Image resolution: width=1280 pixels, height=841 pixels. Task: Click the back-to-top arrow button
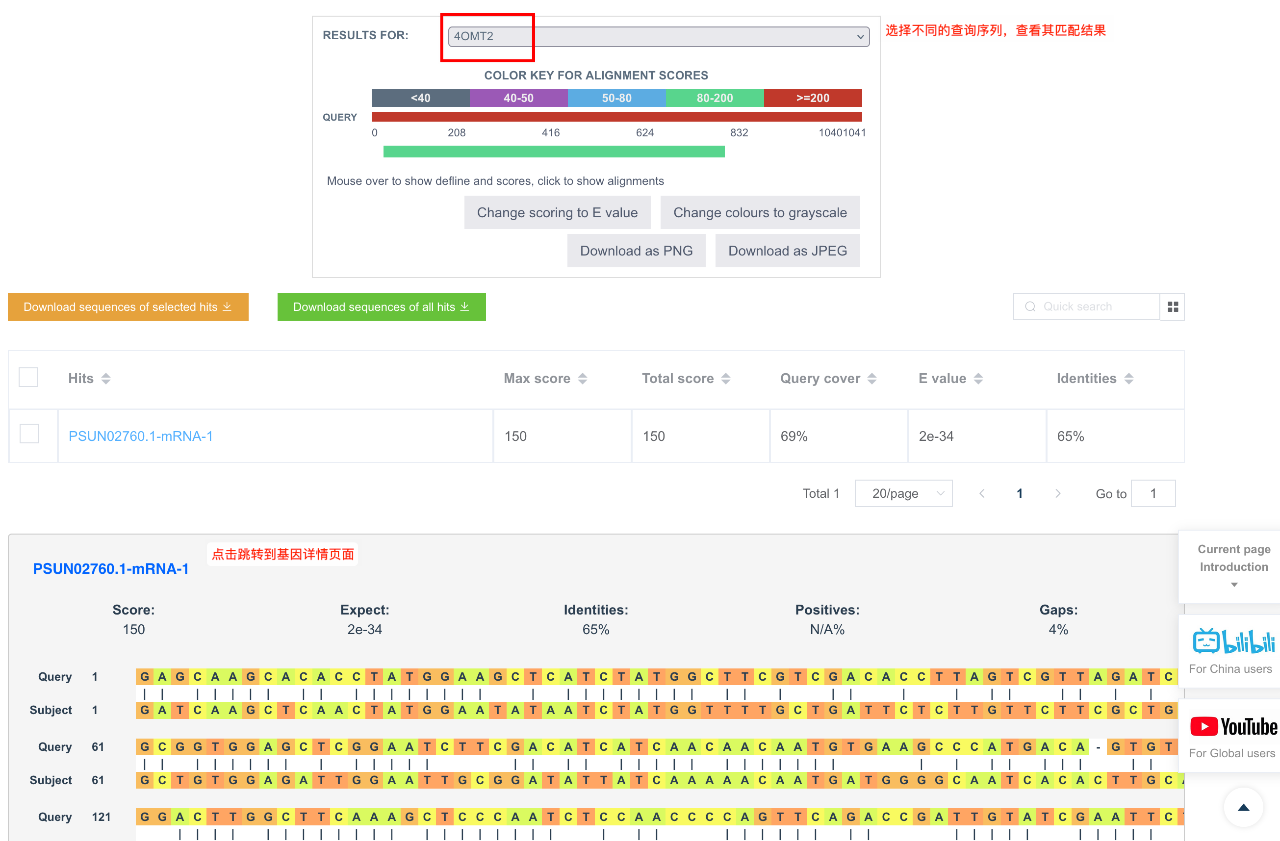tap(1243, 807)
